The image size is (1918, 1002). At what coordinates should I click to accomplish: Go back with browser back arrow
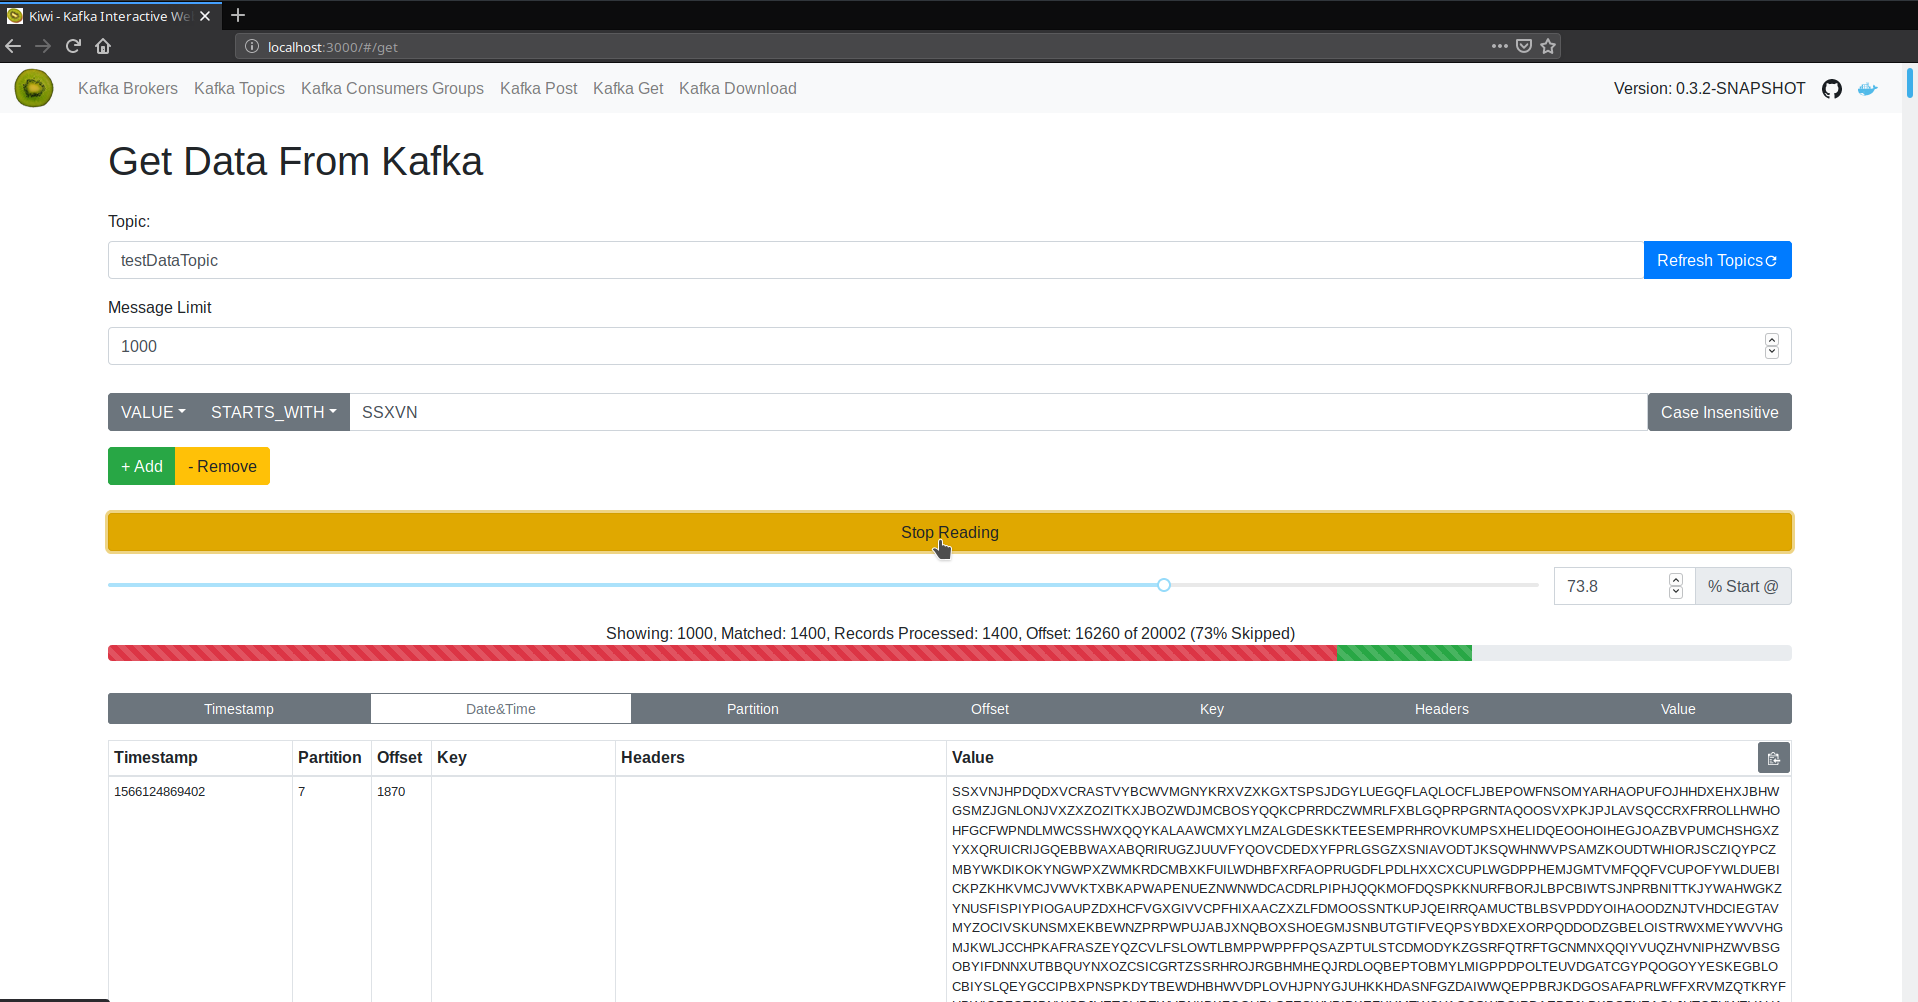click(x=13, y=46)
